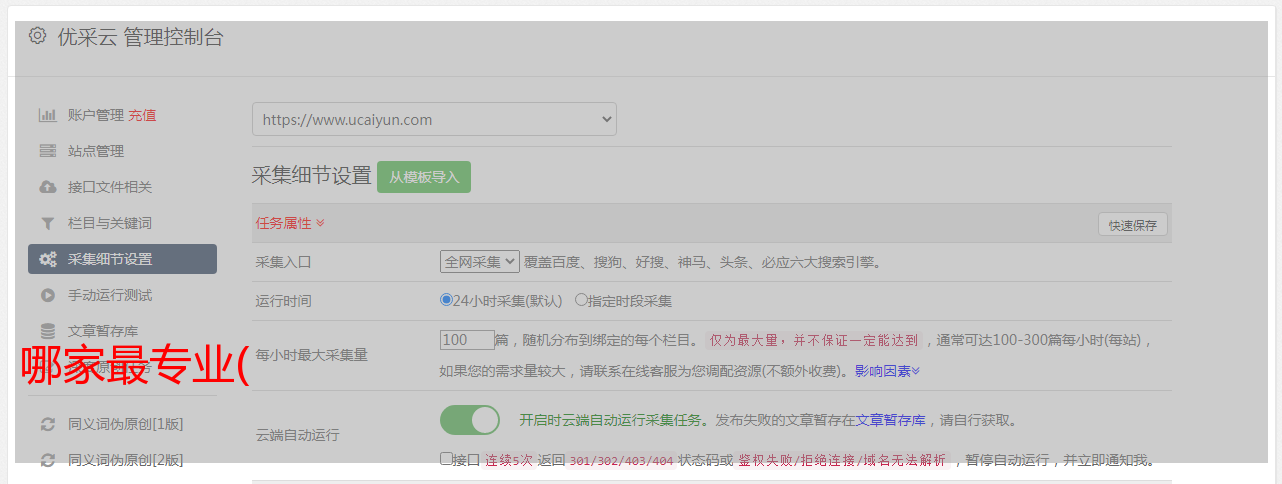Click the cloud upload icon for 接口文件相关
This screenshot has width=1282, height=484.
point(47,187)
